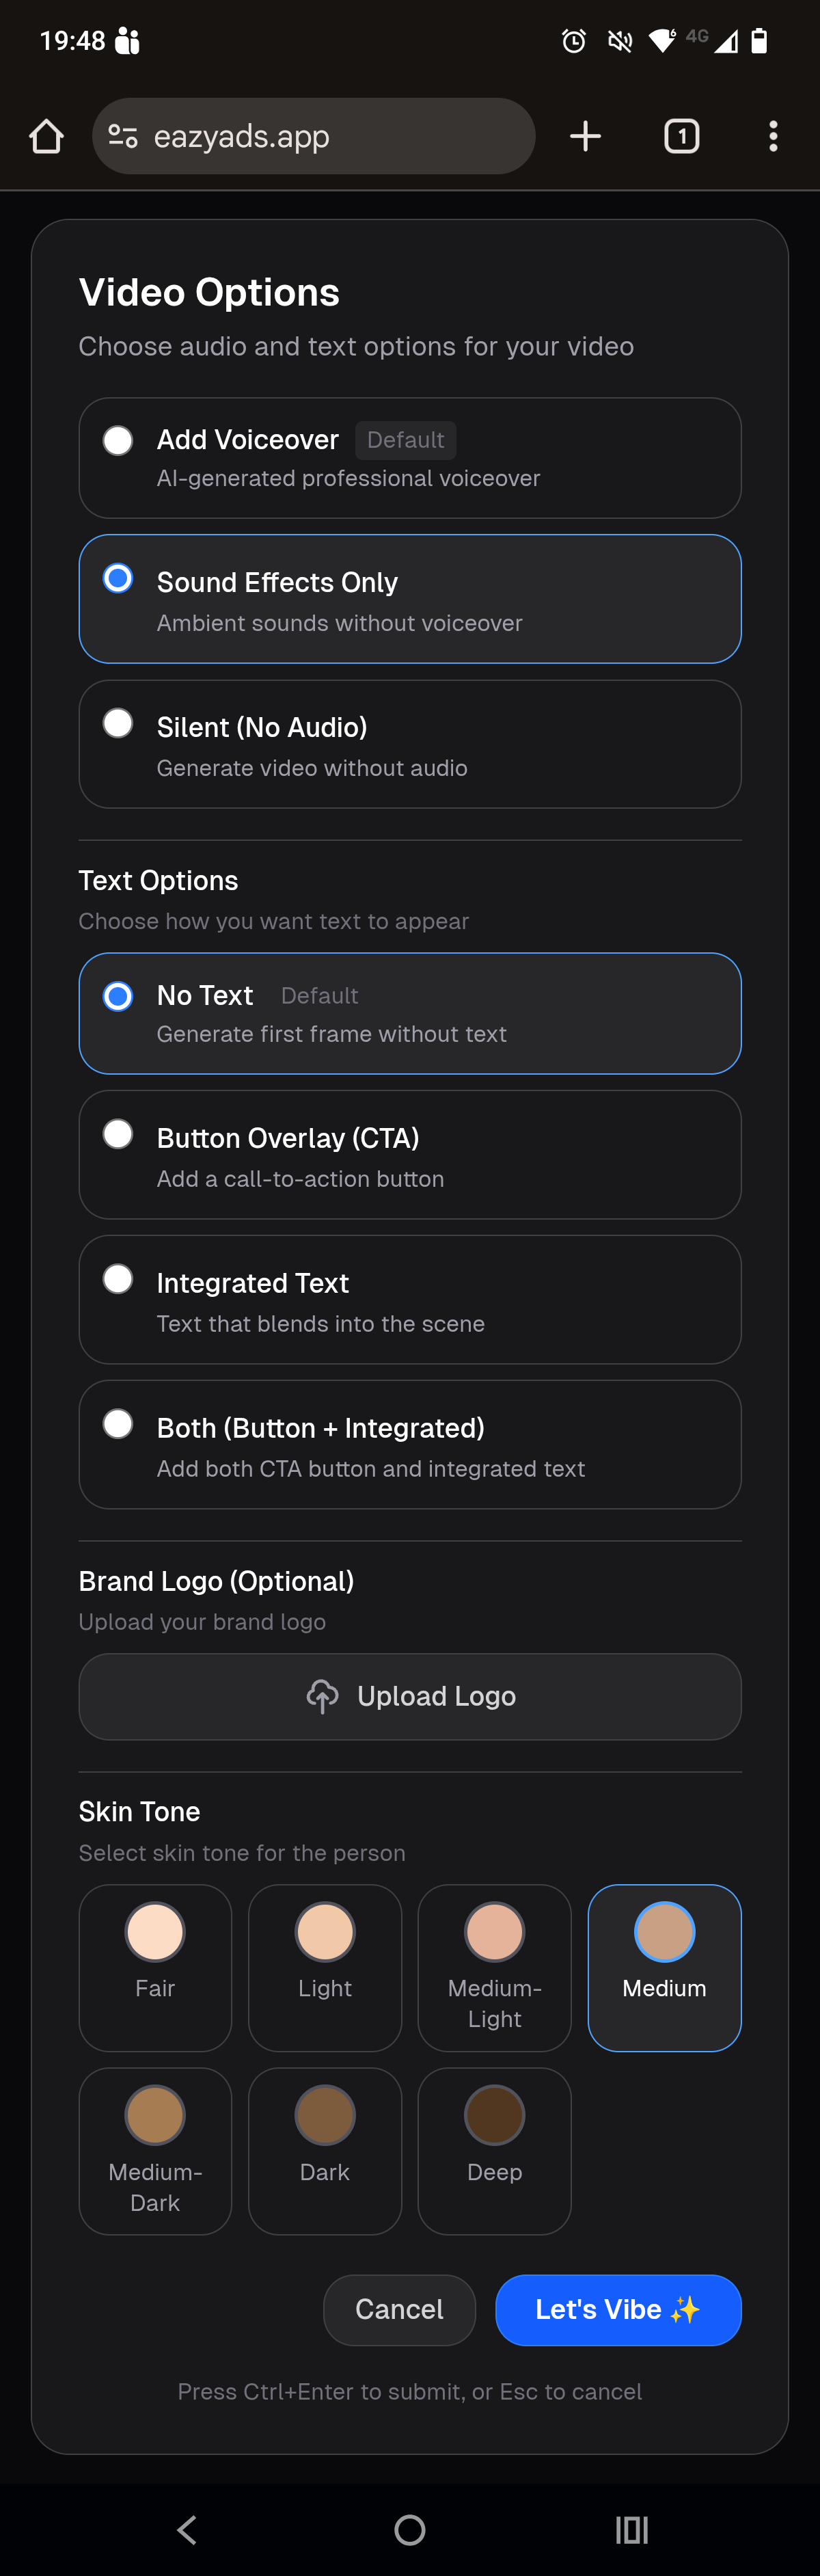
Task: Open the browser overflow menu
Action: (773, 136)
